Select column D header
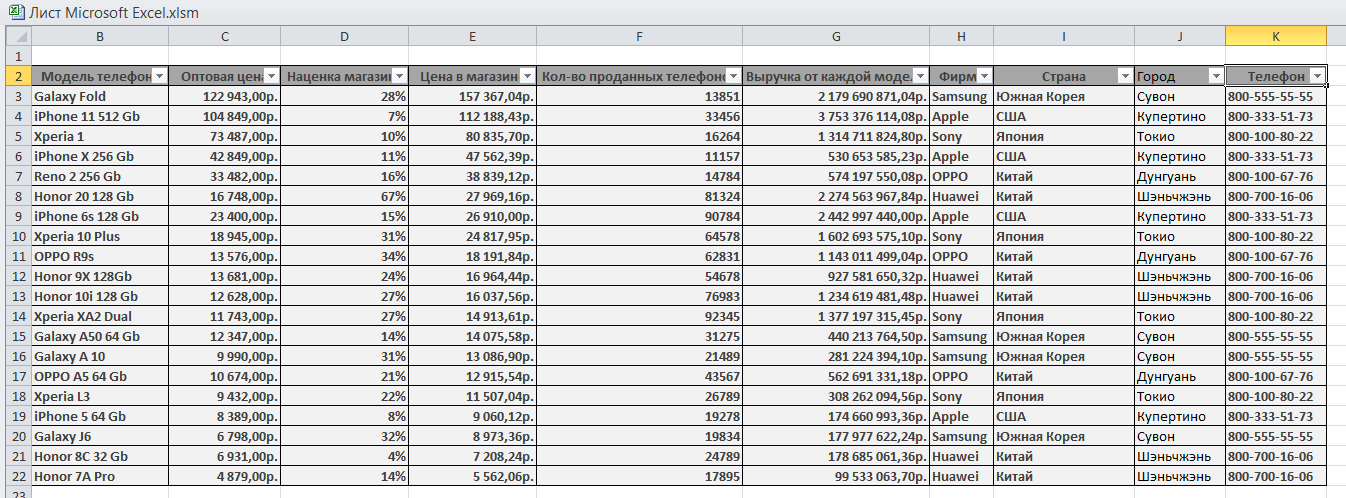This screenshot has height=498, width=1346. click(345, 36)
